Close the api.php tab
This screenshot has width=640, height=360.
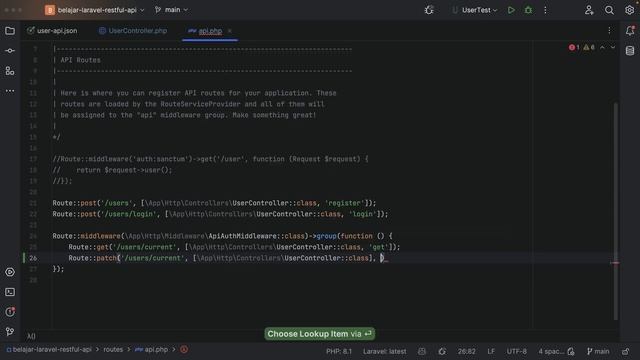(230, 31)
